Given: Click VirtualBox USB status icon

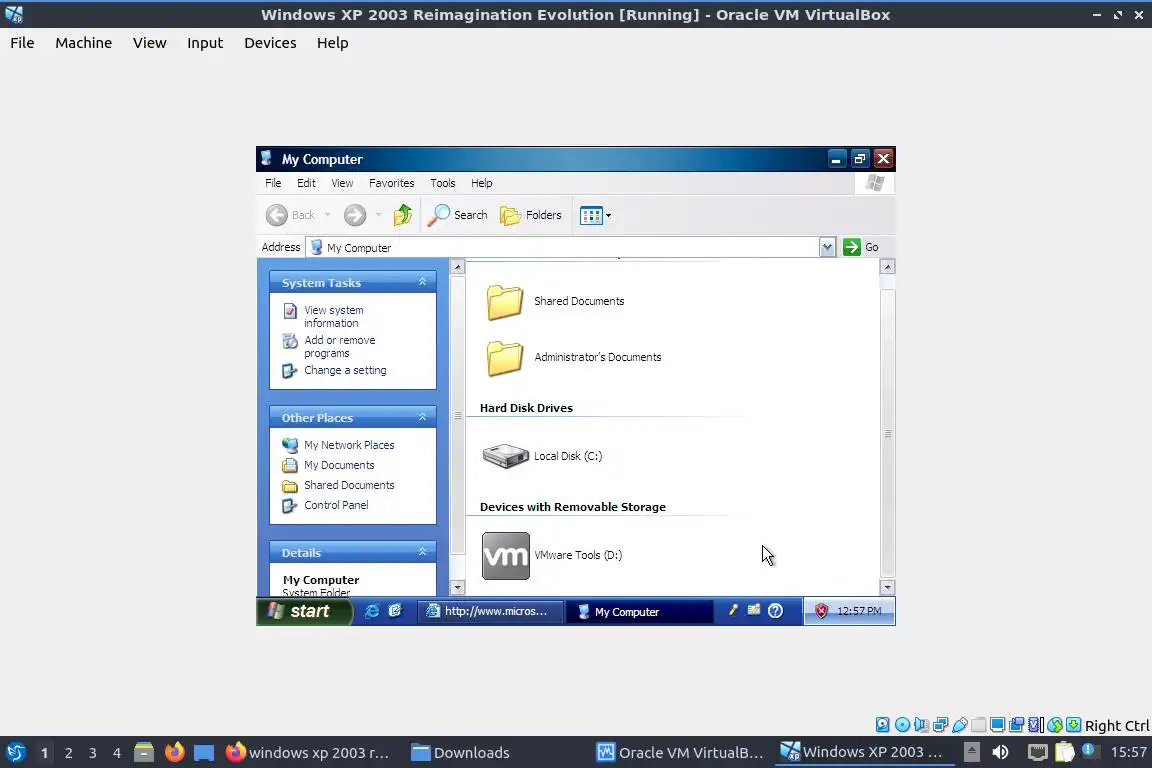Looking at the screenshot, I should point(960,725).
